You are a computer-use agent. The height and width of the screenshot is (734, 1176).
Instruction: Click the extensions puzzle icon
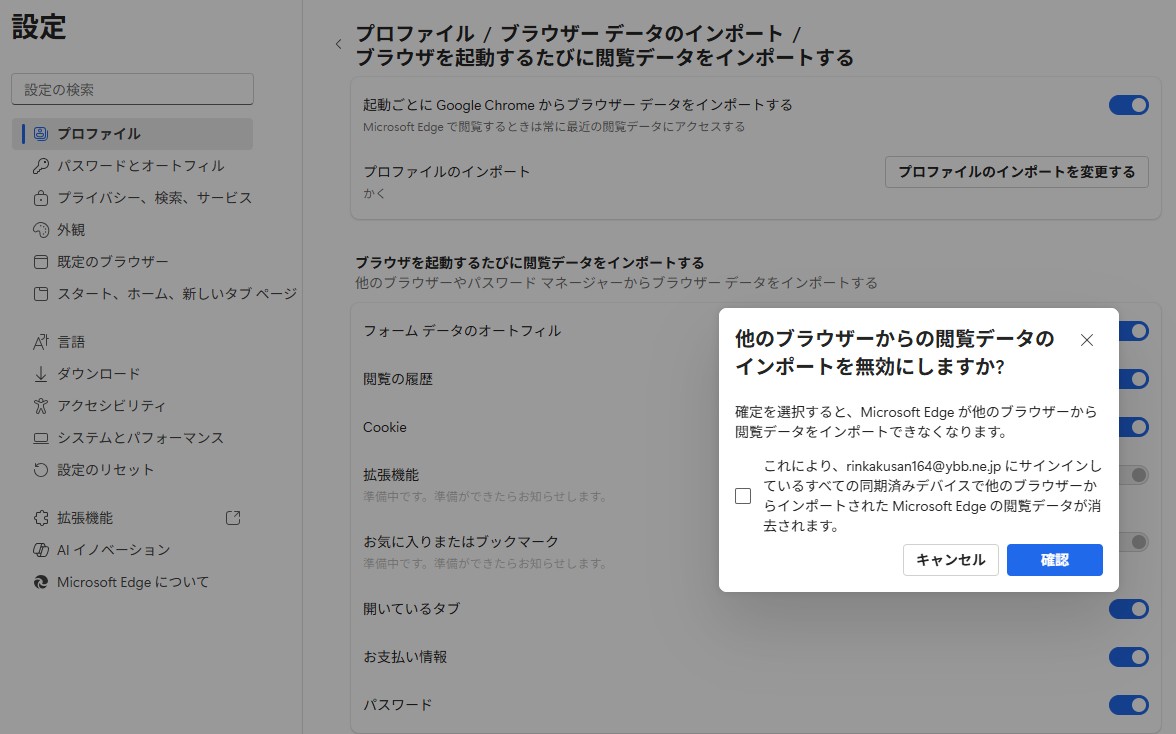pyautogui.click(x=41, y=518)
